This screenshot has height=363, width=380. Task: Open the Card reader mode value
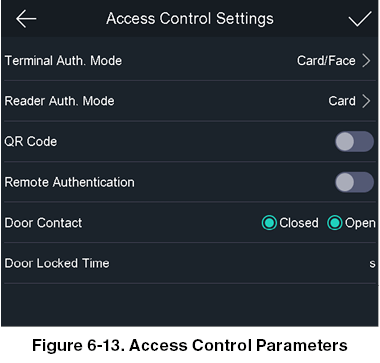point(342,101)
